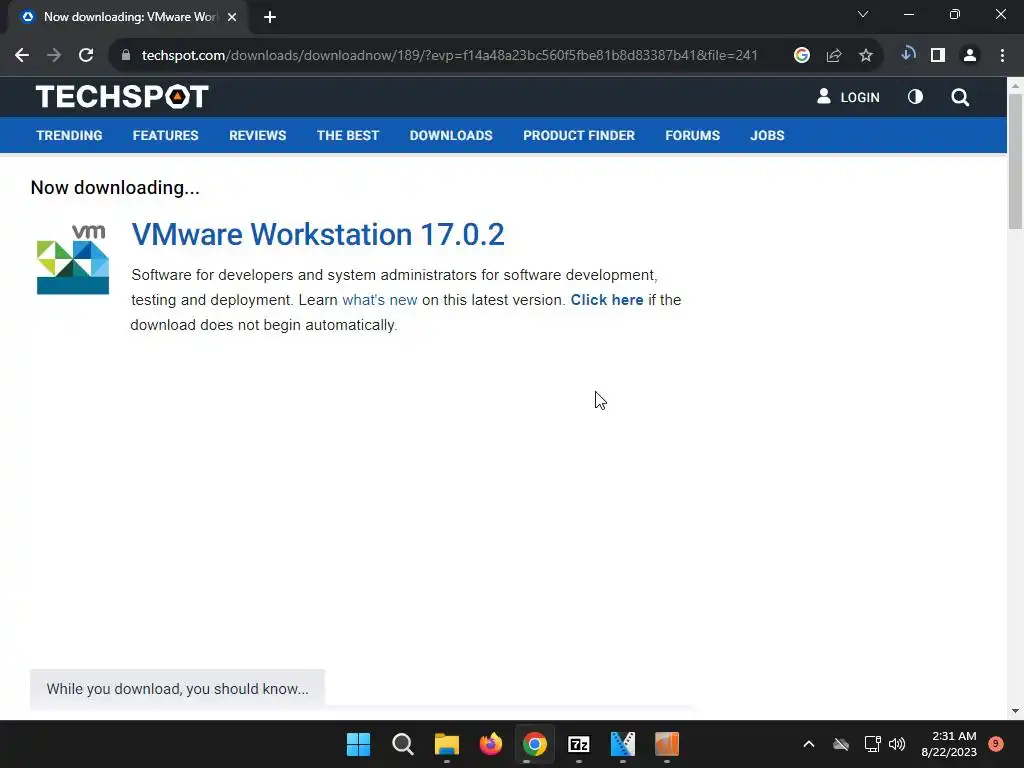This screenshot has width=1024, height=768.
Task: Open the DOWNLOADS section
Action: [x=451, y=135]
